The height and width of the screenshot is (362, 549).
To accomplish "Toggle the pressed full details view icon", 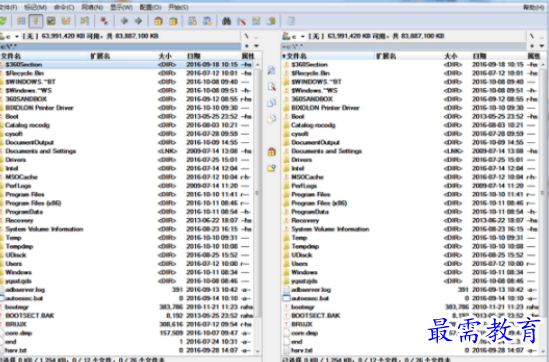I will (x=36, y=21).
